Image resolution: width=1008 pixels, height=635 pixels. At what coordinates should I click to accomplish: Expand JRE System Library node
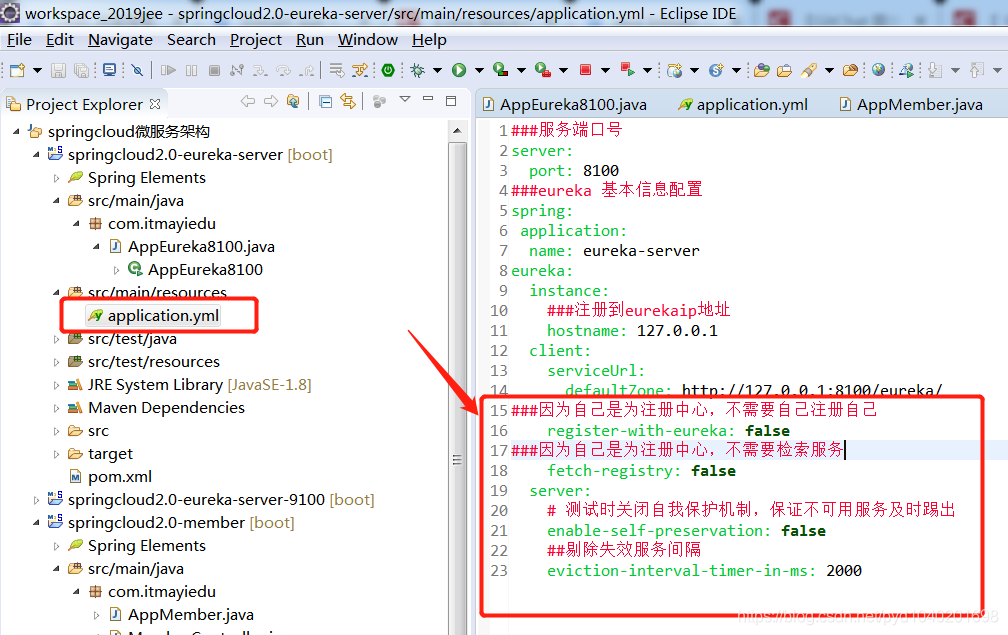point(56,385)
